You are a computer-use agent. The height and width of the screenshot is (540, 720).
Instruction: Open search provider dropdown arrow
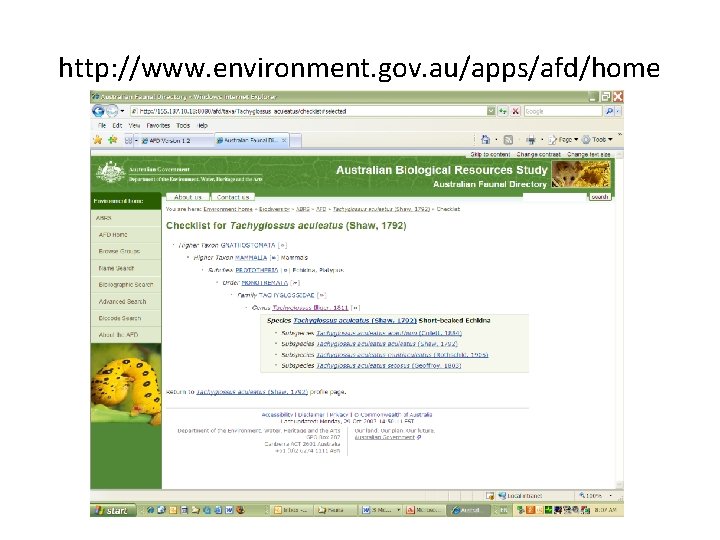tap(618, 111)
